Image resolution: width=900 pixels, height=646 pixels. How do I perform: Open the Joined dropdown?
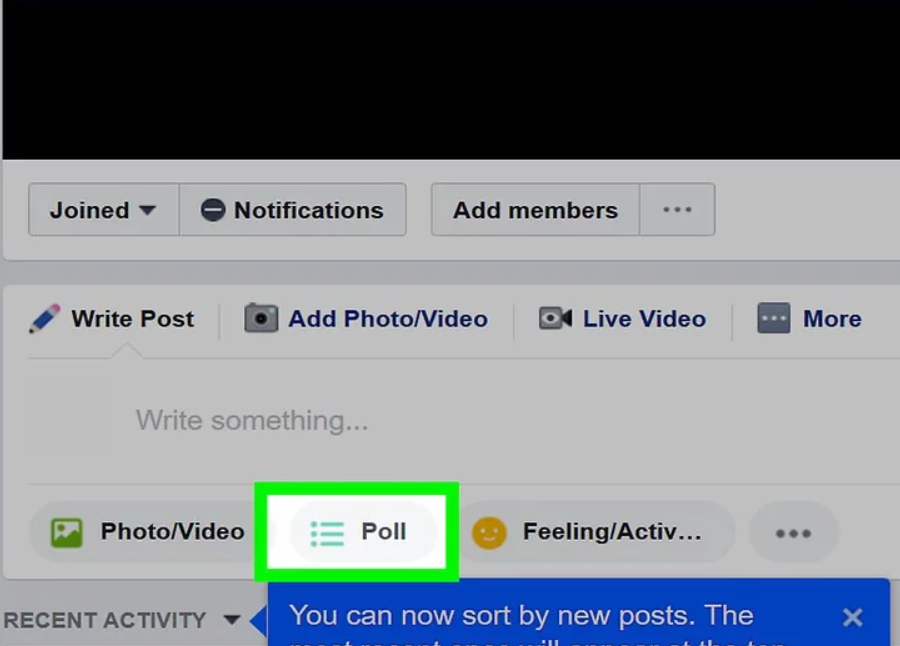tap(104, 210)
